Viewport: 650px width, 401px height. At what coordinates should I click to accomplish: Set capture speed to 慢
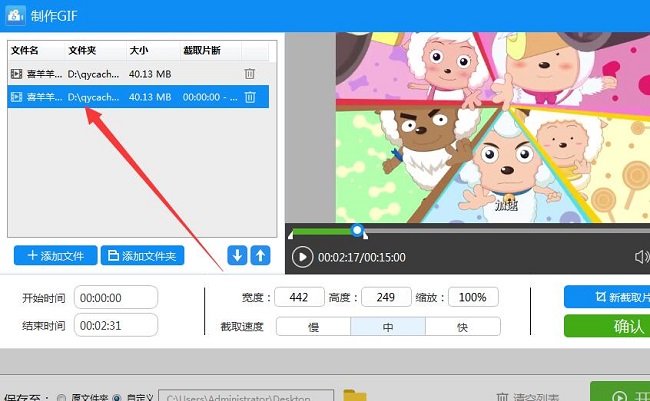pyautogui.click(x=313, y=327)
